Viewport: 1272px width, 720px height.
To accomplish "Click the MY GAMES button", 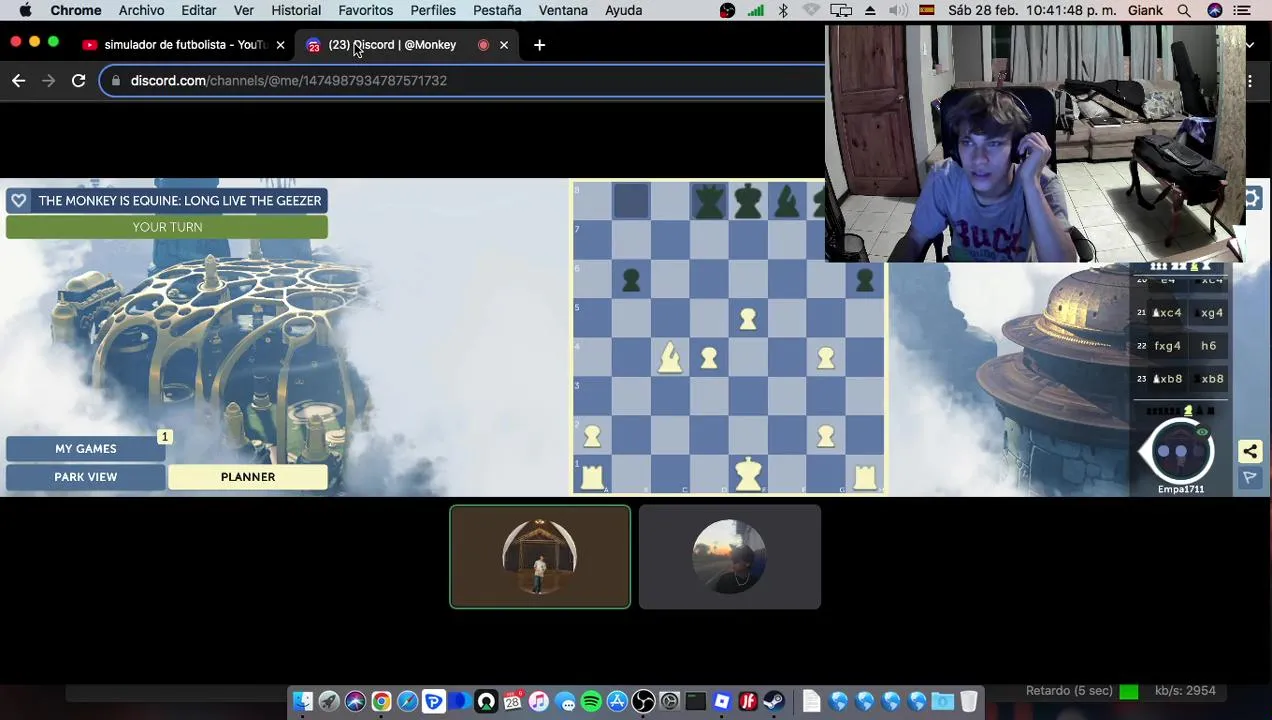I will pos(86,450).
